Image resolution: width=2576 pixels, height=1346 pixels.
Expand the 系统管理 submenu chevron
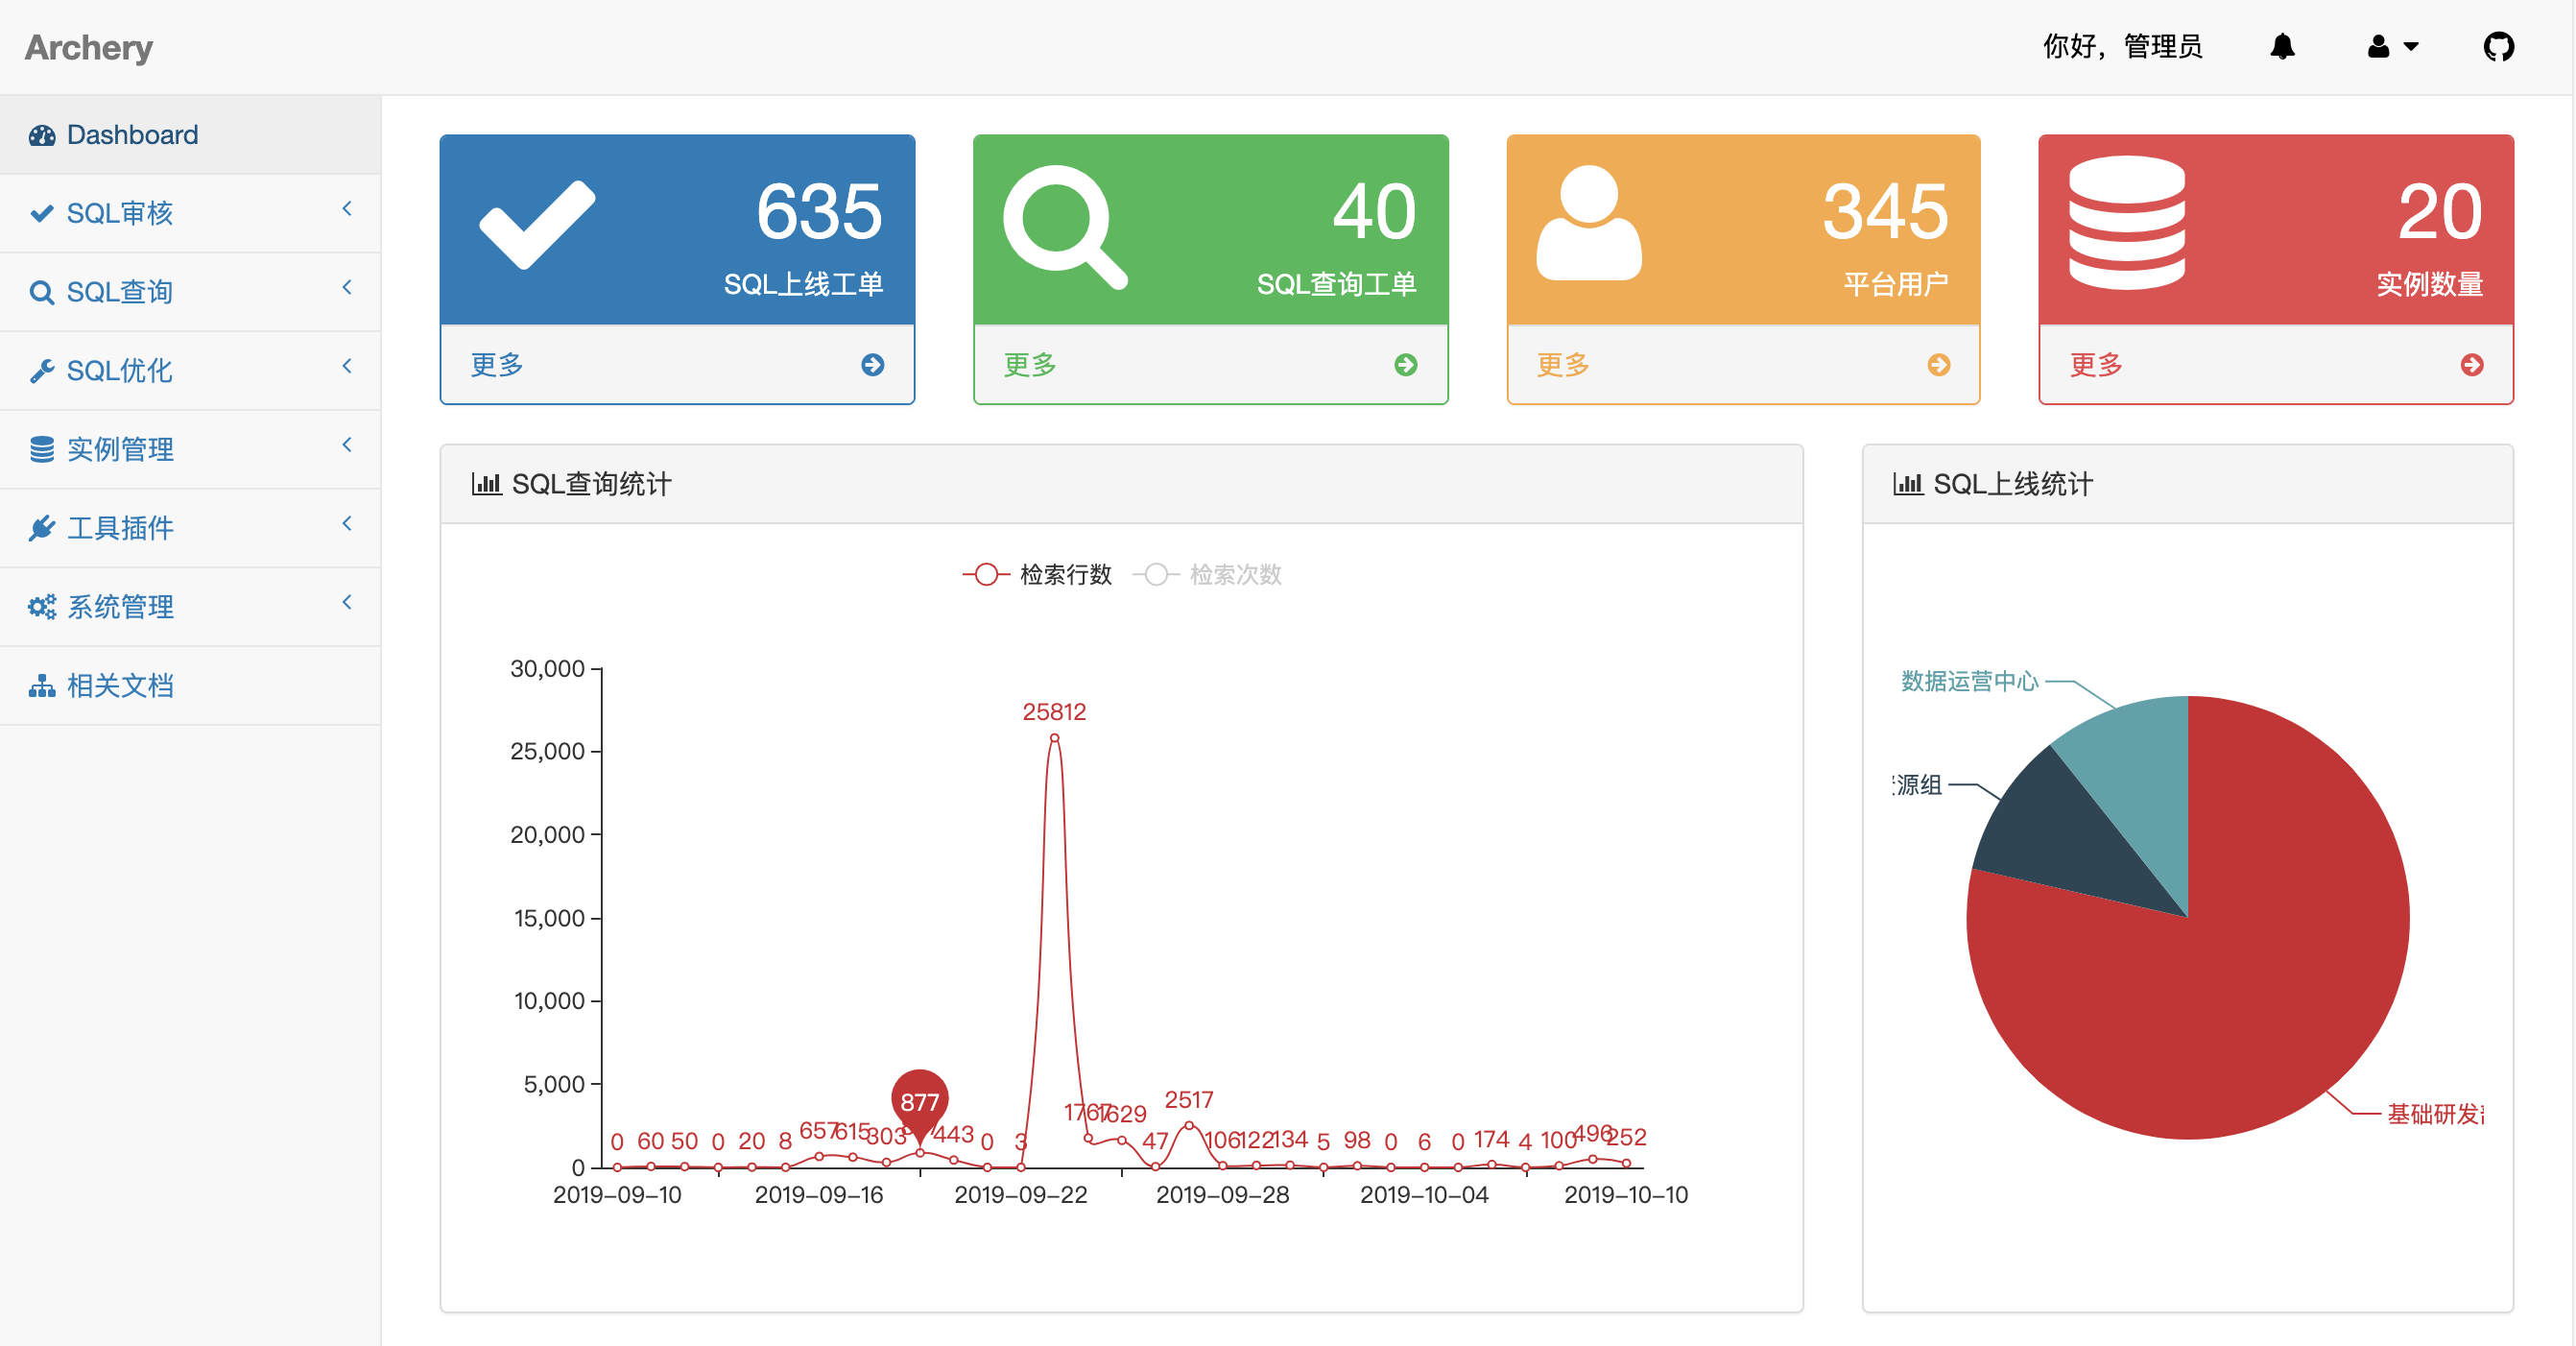347,603
